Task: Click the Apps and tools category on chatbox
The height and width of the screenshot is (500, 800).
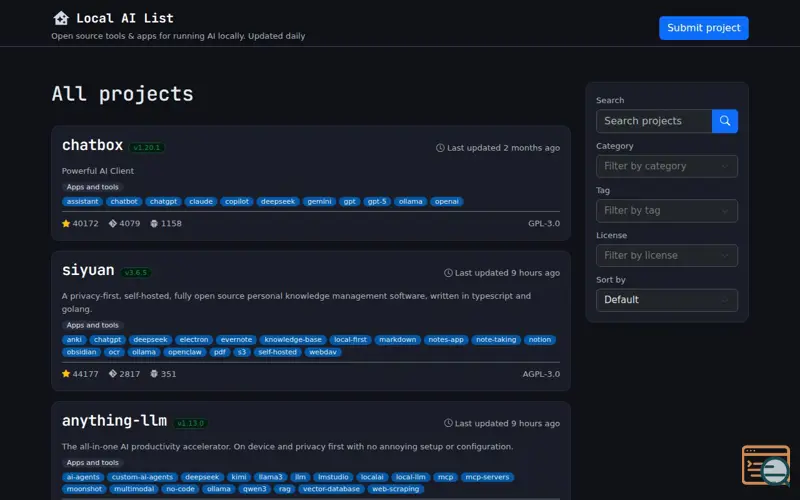Action: [92, 187]
